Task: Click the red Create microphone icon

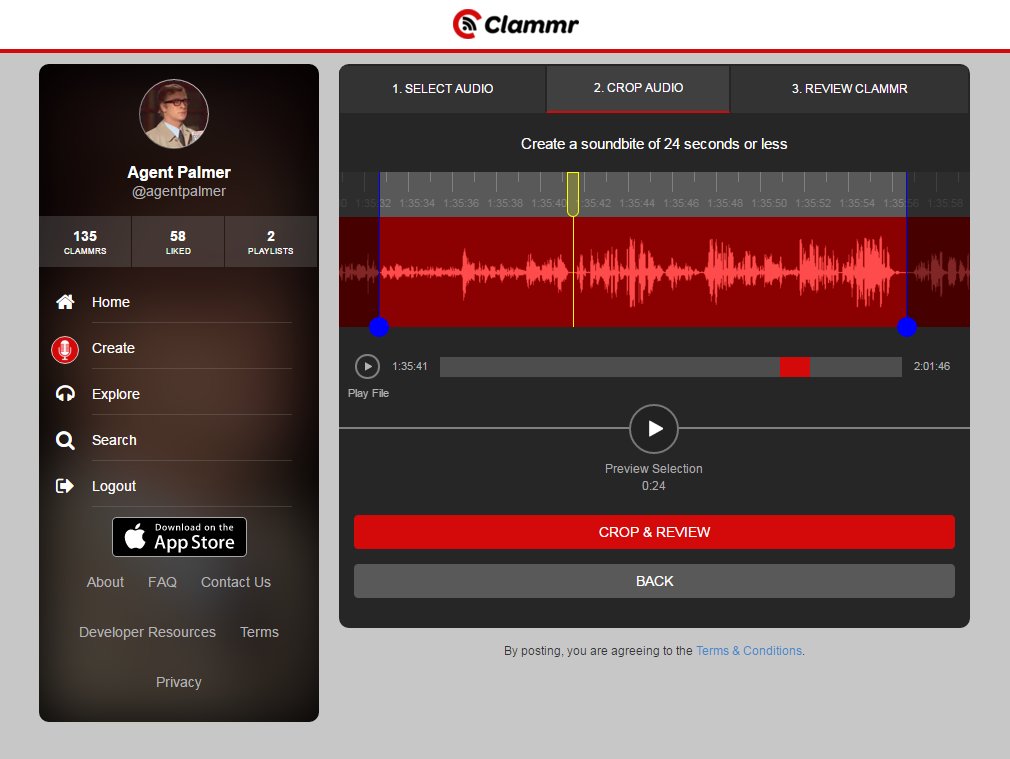Action: coord(65,350)
